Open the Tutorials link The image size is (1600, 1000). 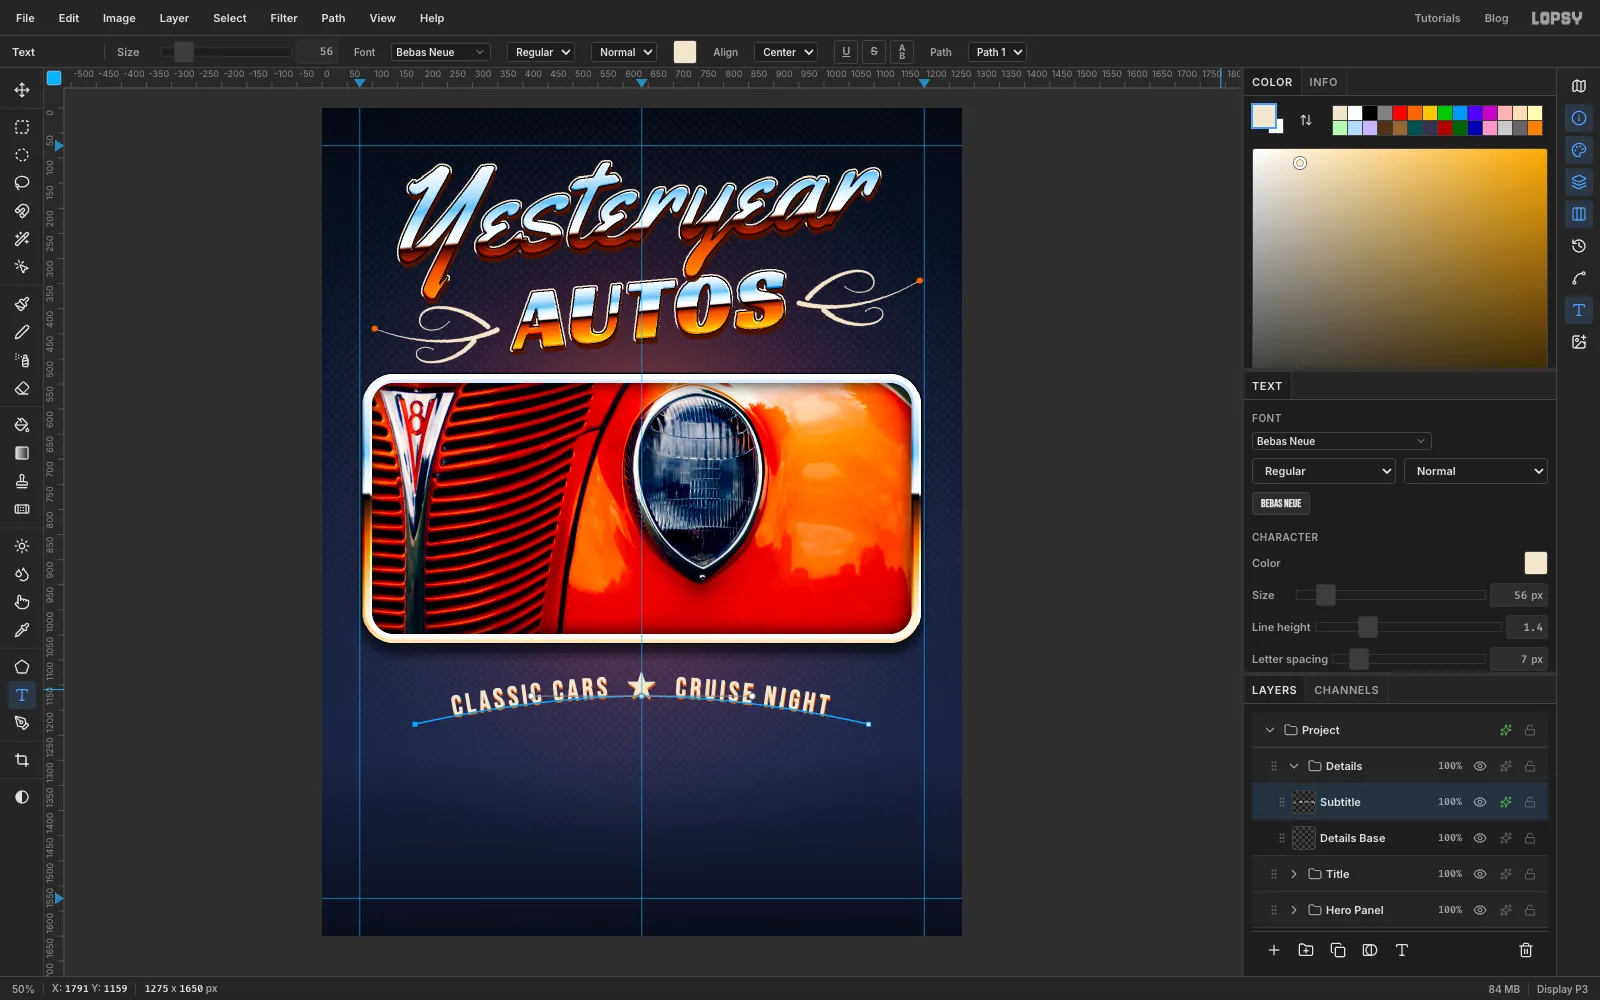click(1437, 18)
